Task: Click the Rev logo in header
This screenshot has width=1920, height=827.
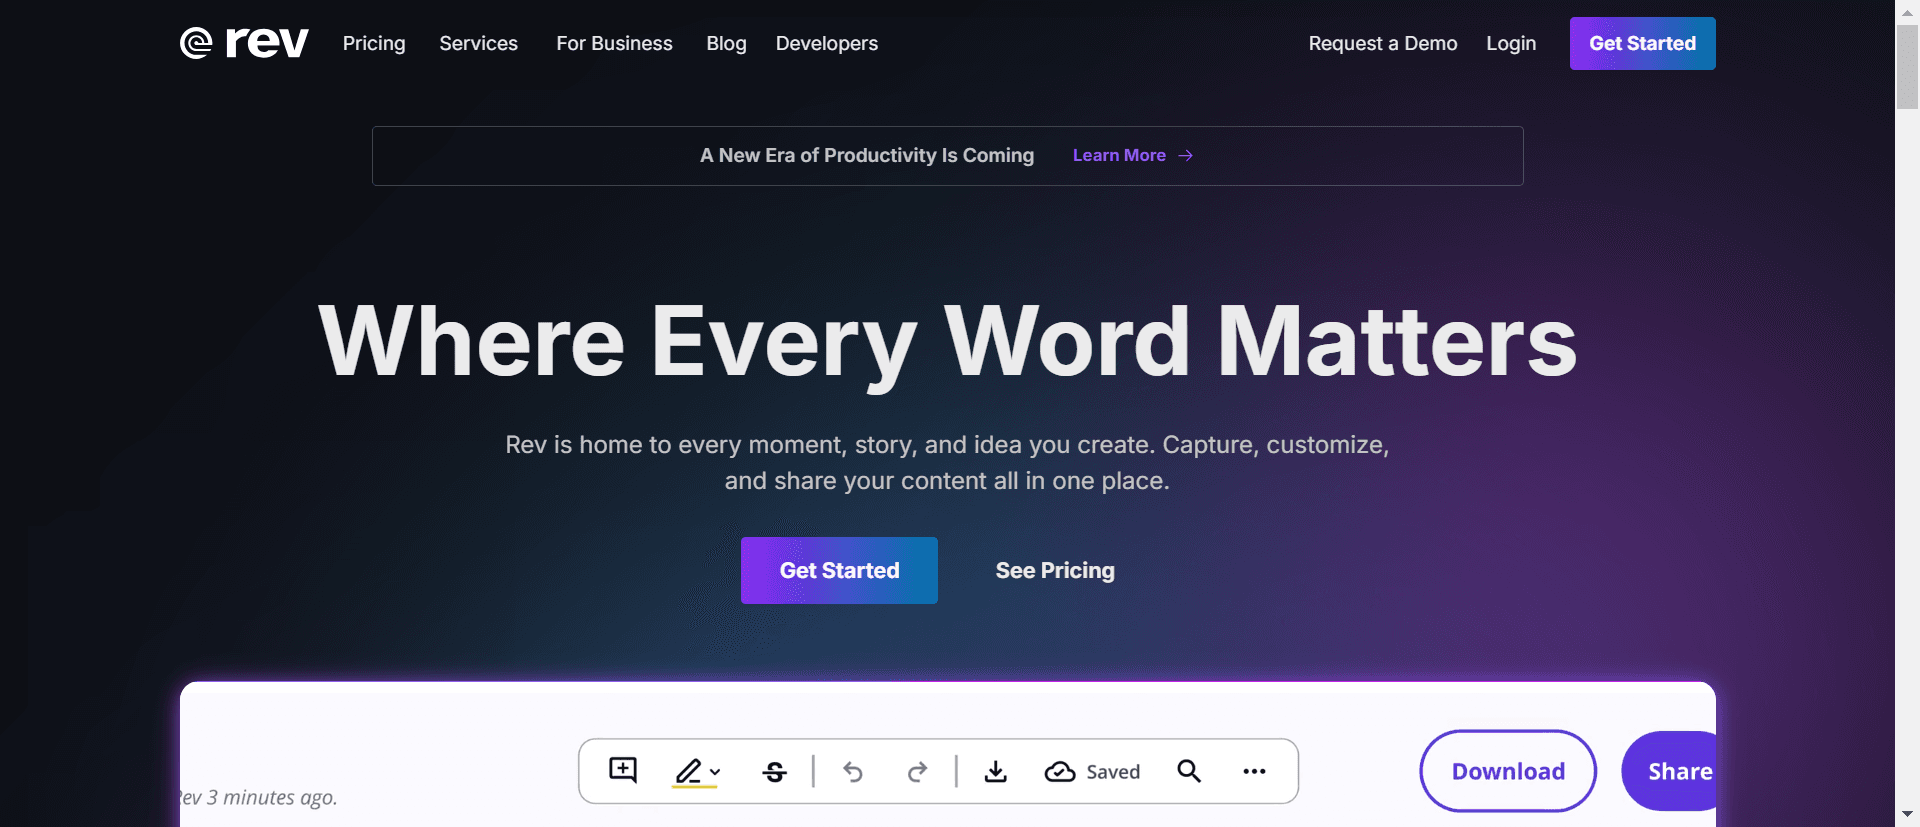Action: pos(244,43)
